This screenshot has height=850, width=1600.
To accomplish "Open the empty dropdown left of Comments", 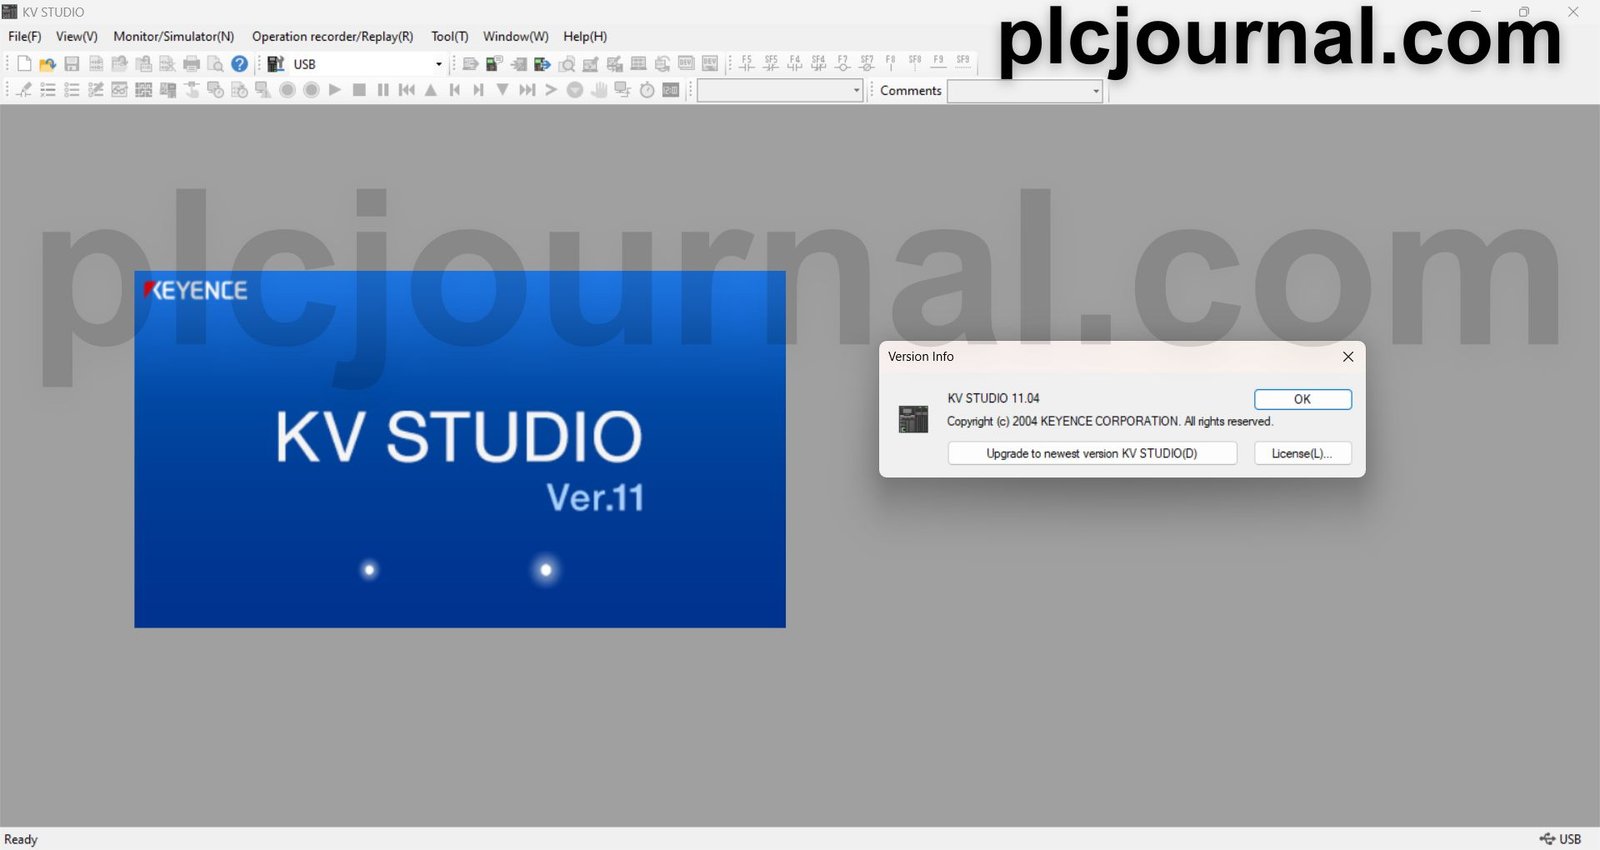I will 780,91.
